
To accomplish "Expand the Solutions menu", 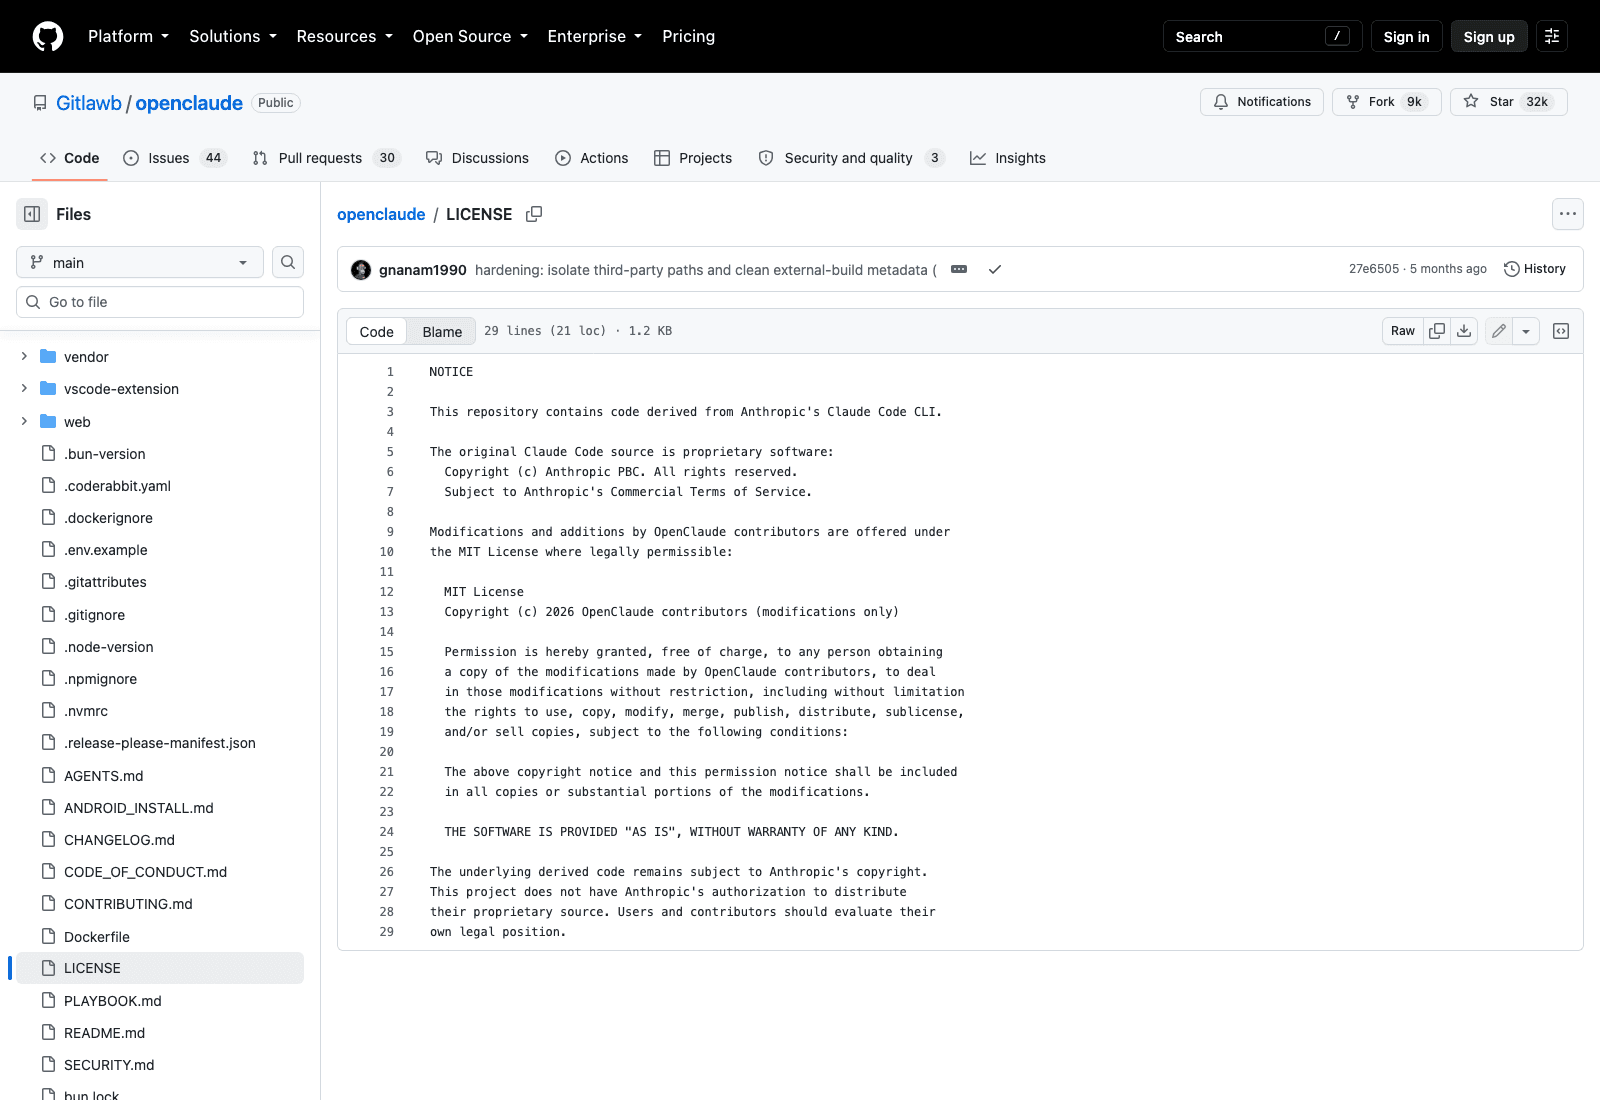I will pyautogui.click(x=233, y=36).
